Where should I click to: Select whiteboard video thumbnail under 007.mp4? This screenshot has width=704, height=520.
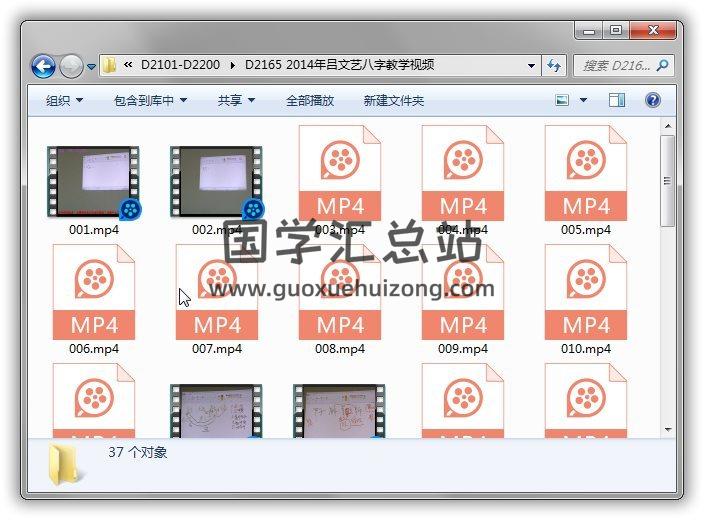(216, 411)
